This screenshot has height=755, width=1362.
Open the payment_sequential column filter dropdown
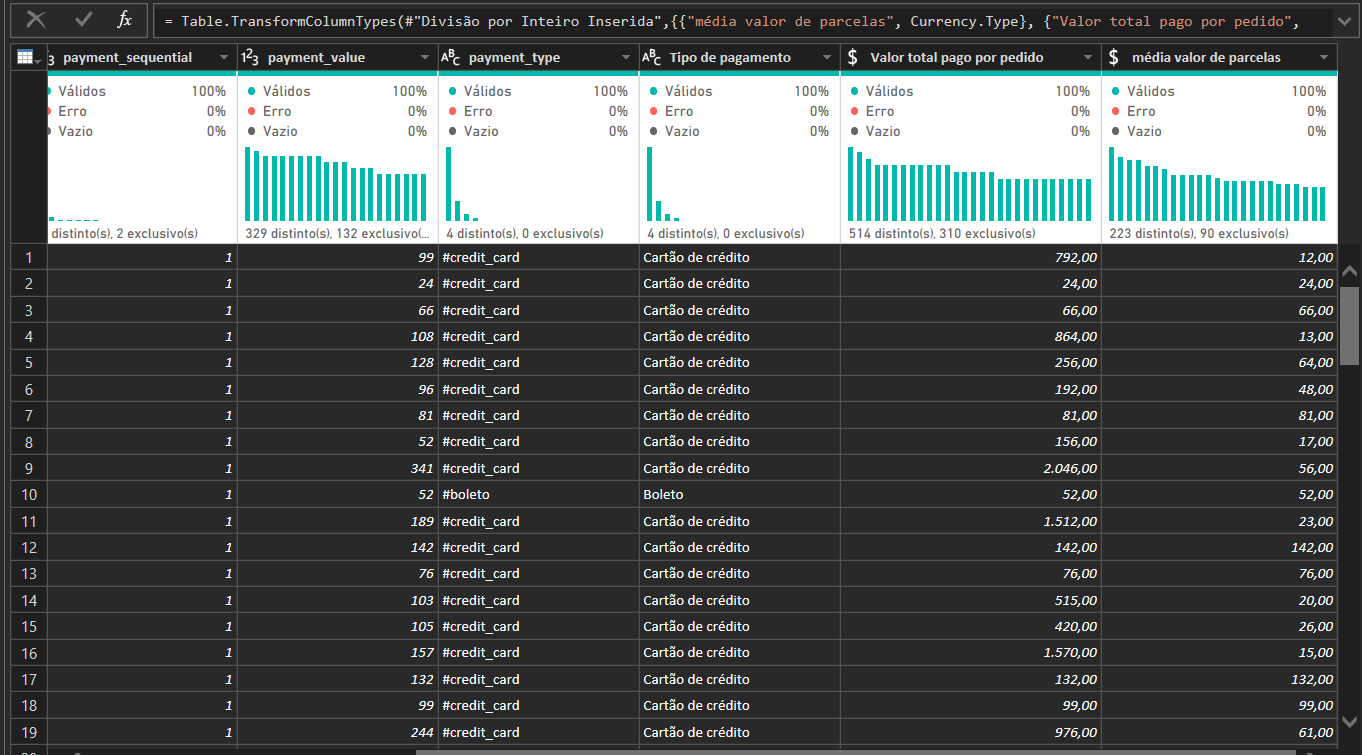(x=226, y=58)
